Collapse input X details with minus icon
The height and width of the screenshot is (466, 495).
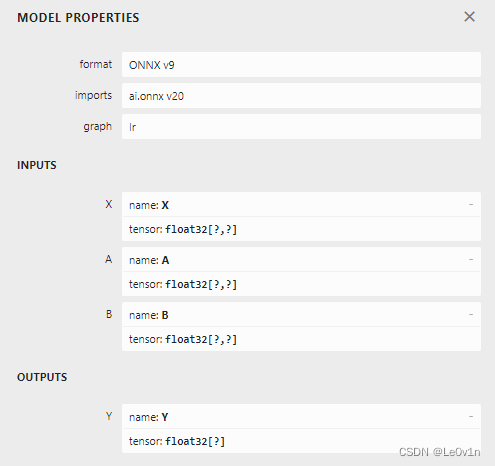pyautogui.click(x=471, y=204)
